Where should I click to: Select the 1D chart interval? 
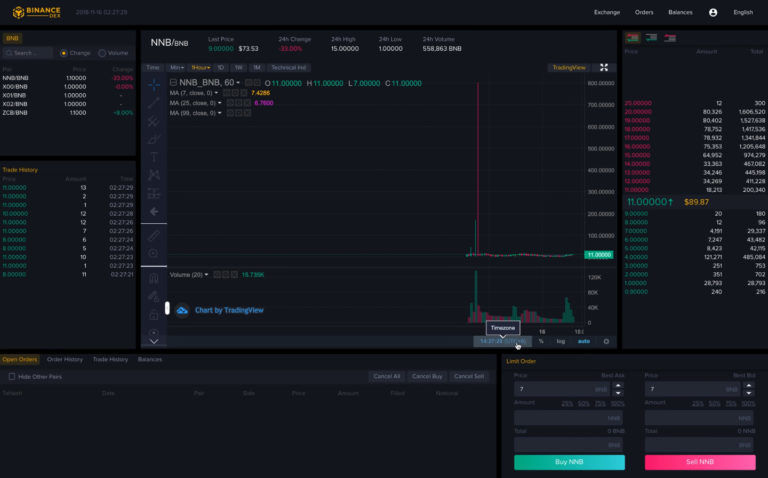(x=220, y=68)
